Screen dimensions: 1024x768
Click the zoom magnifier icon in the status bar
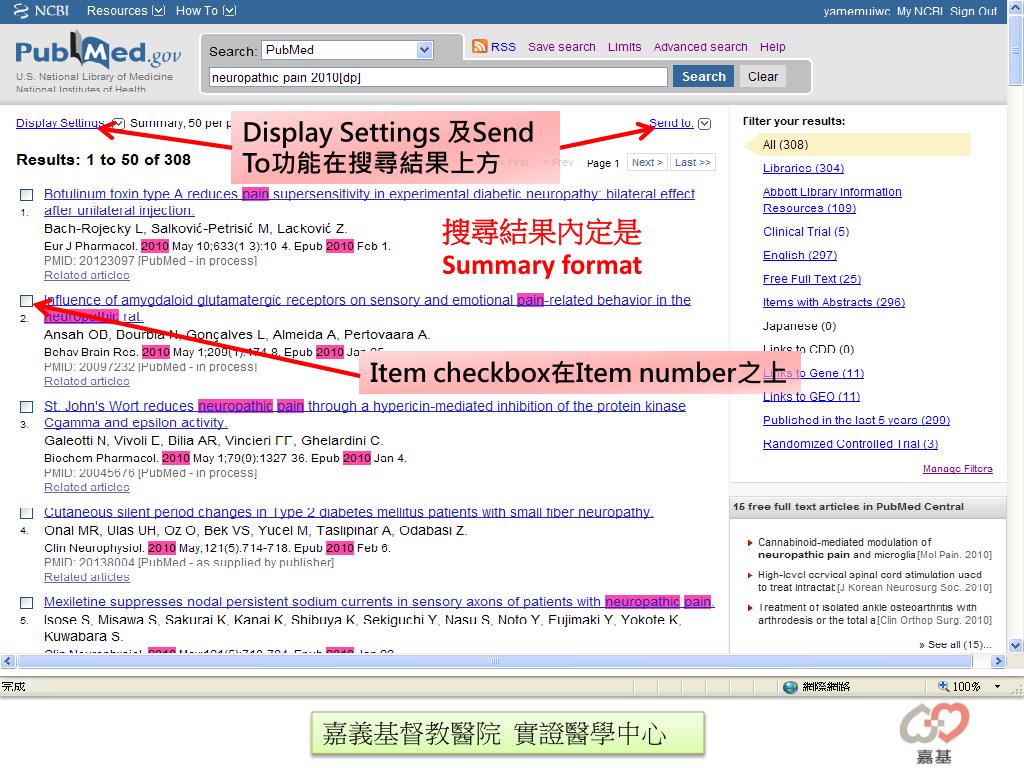click(944, 686)
